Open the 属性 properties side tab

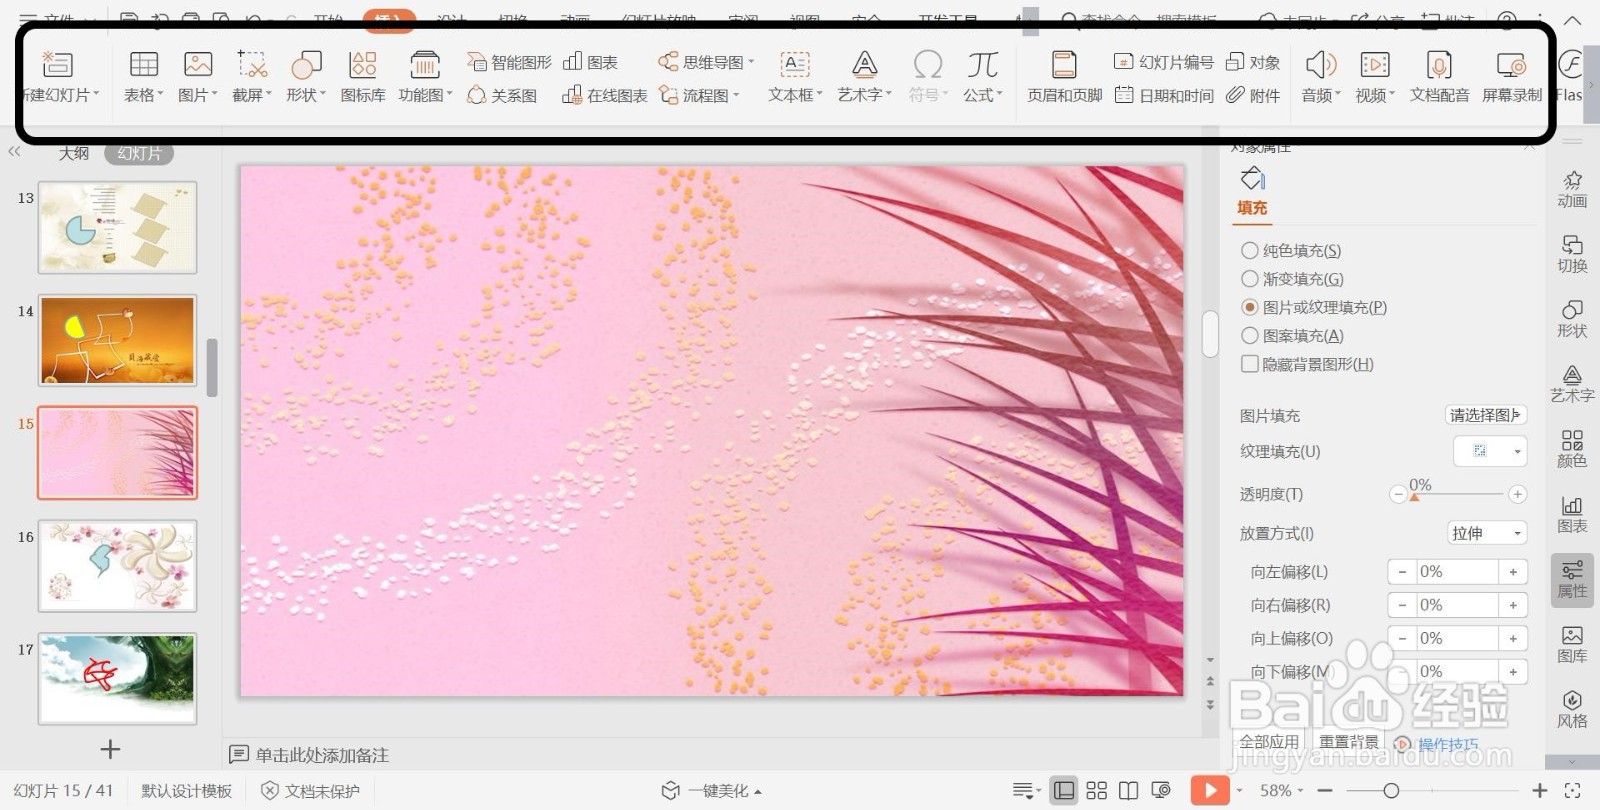point(1572,579)
